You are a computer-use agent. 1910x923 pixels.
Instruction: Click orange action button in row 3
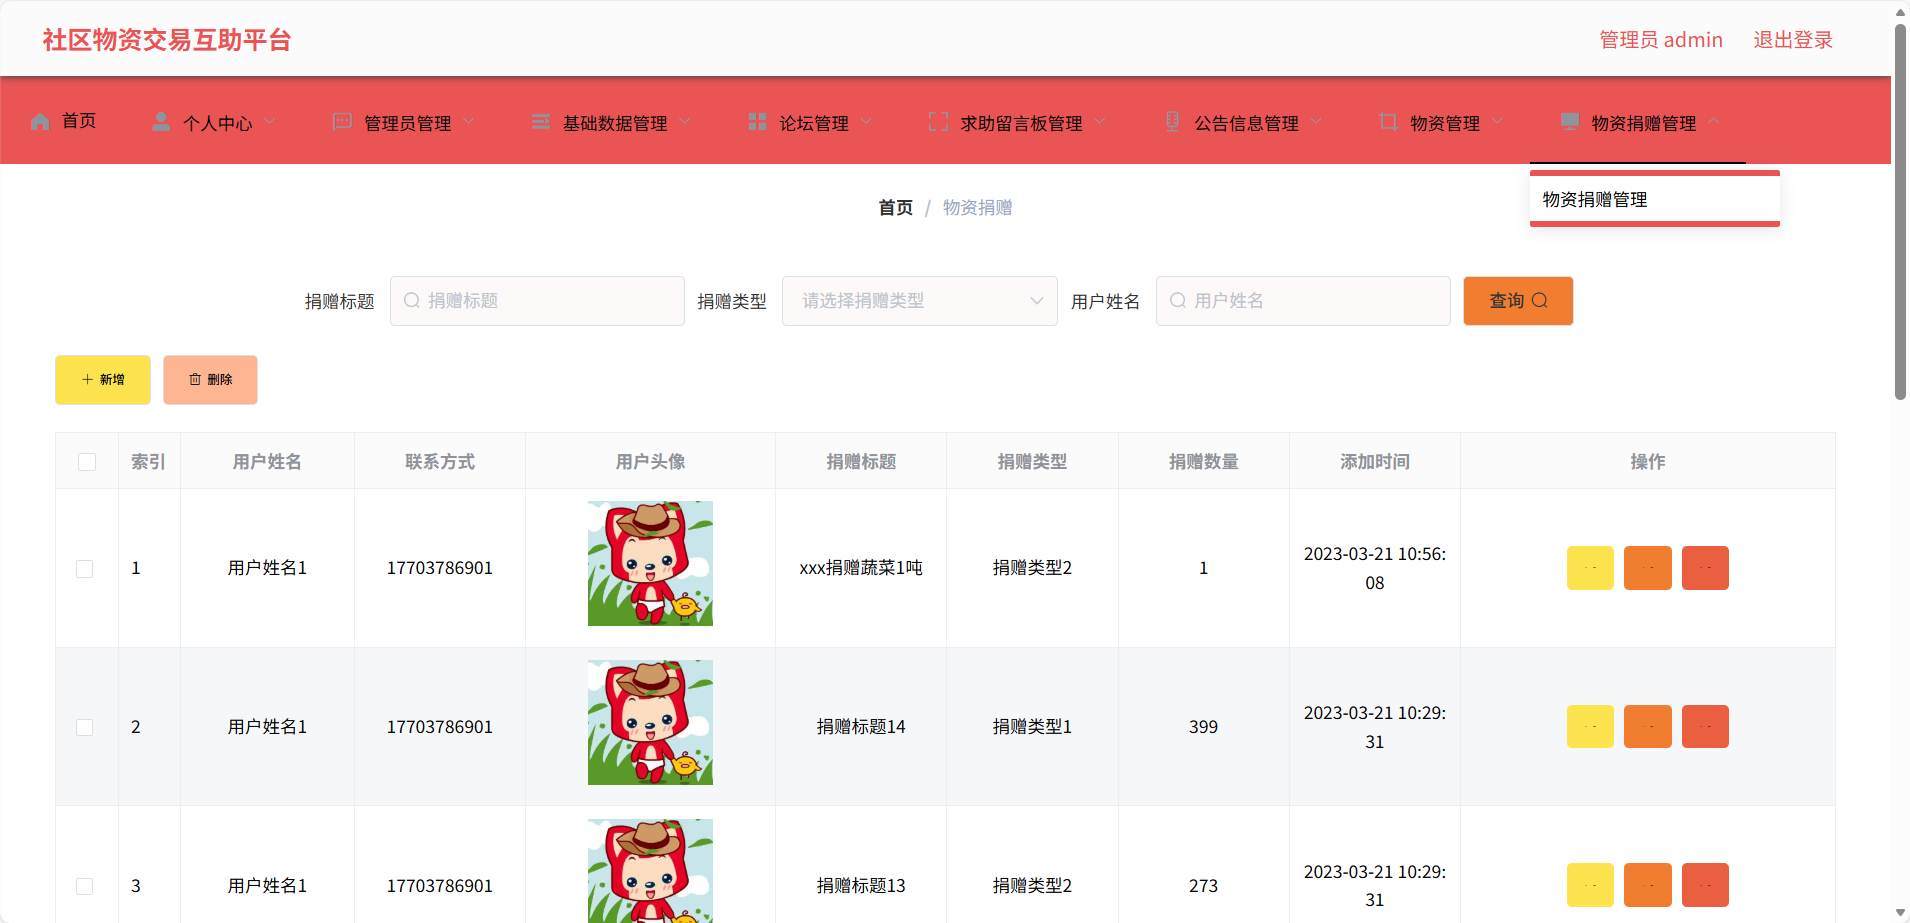click(x=1648, y=885)
